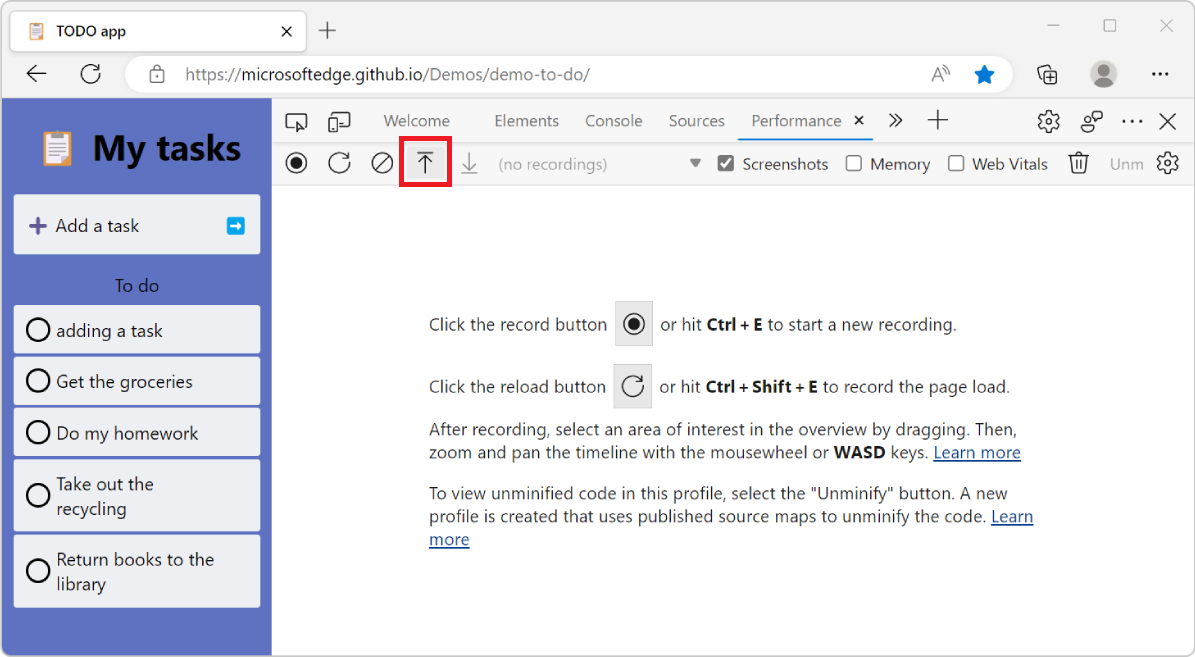The width and height of the screenshot is (1195, 657).
Task: Mark 'adding a task' as complete
Action: coord(37,330)
